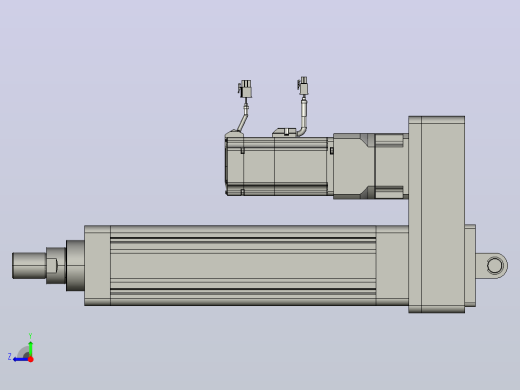Click the red X axis dot
This screenshot has width=520, height=390.
pyautogui.click(x=31, y=359)
